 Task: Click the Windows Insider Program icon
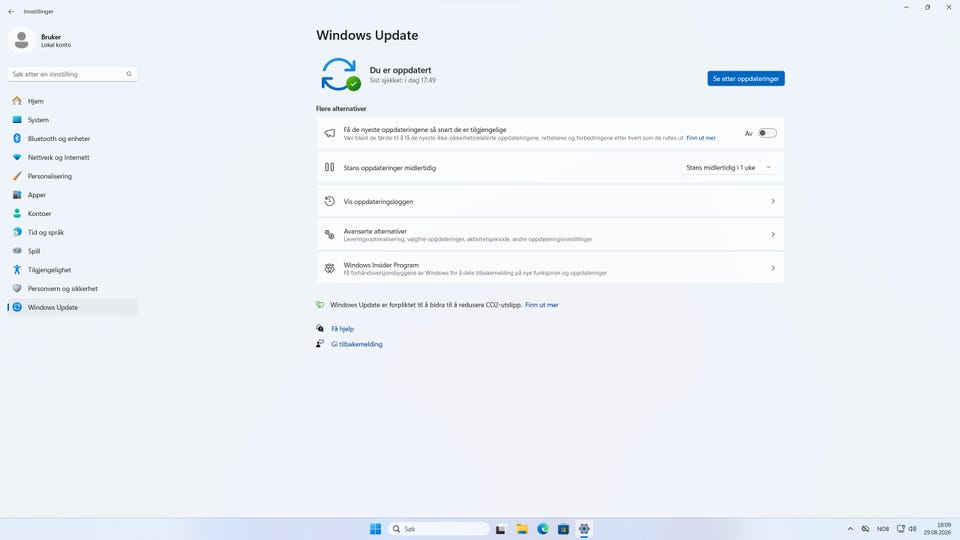click(x=329, y=268)
